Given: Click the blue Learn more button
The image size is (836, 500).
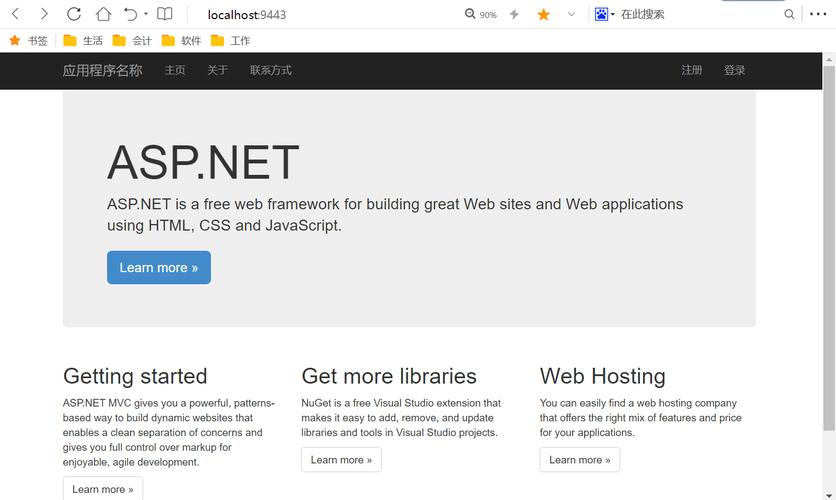Looking at the screenshot, I should tap(159, 267).
